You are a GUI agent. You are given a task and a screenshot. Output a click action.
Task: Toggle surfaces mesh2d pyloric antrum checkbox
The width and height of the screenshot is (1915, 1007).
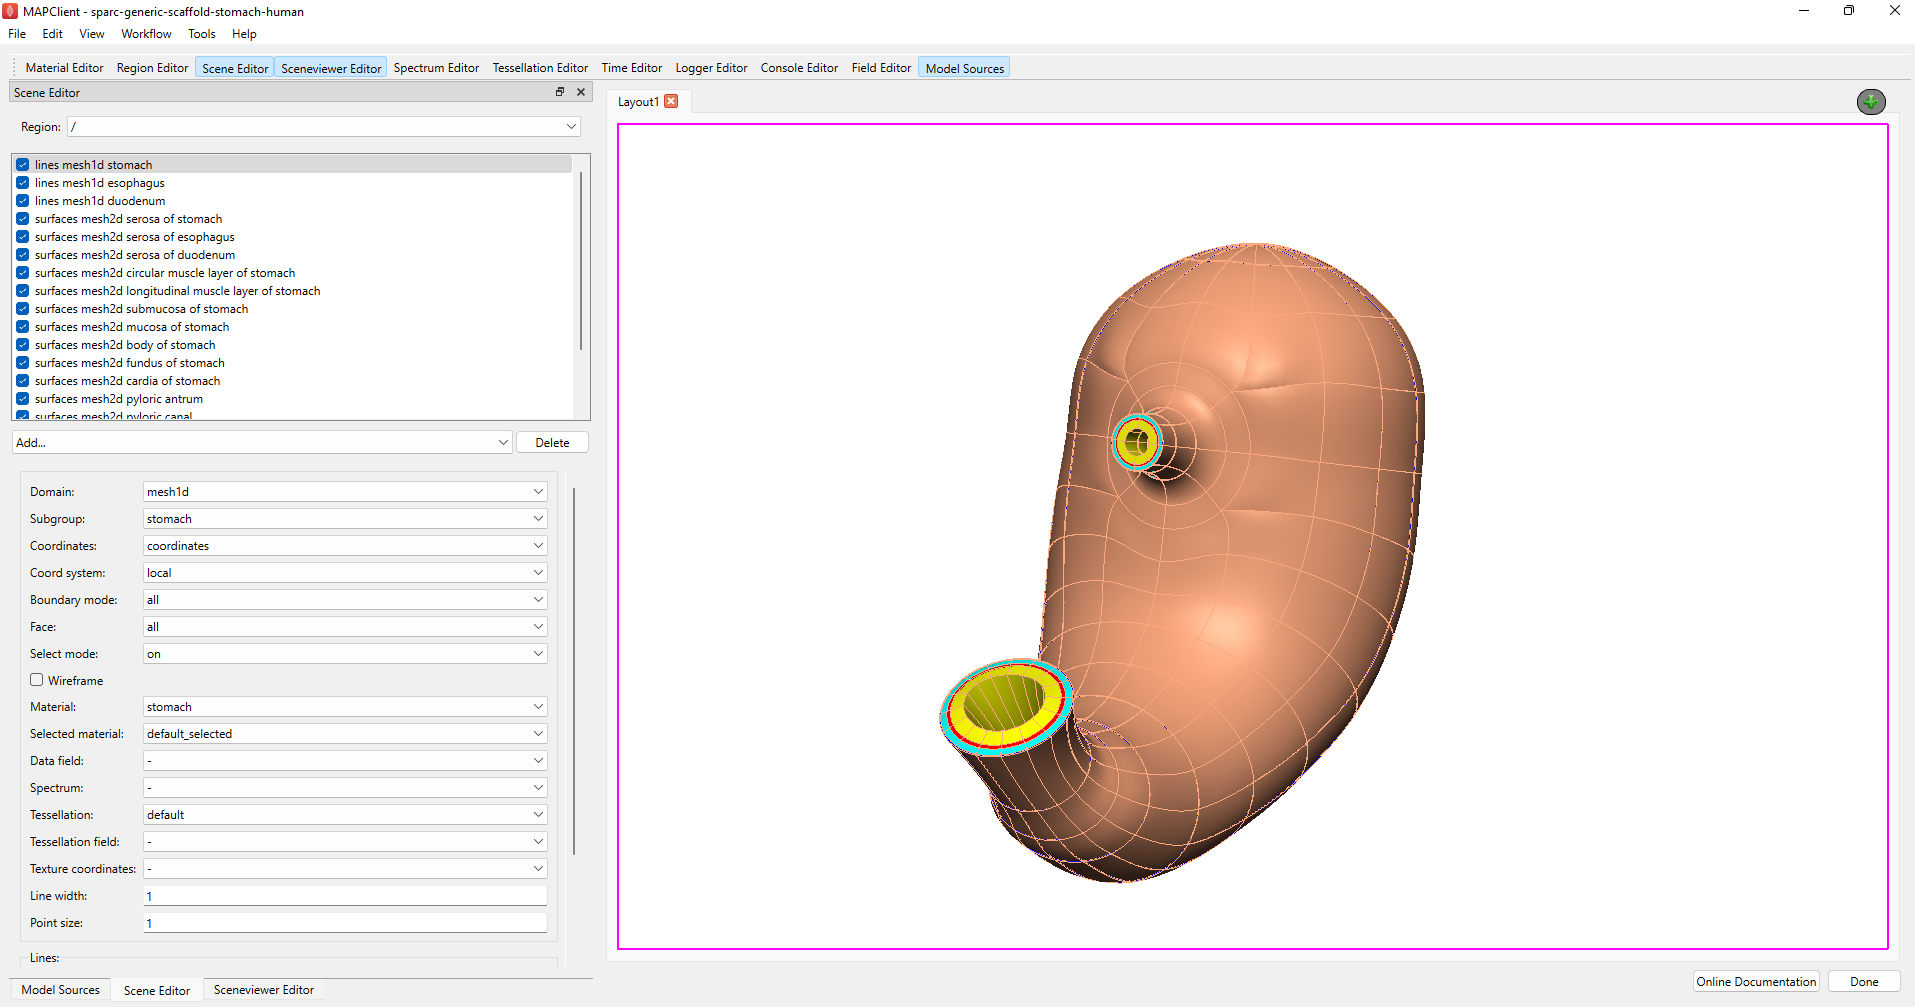pyautogui.click(x=22, y=399)
